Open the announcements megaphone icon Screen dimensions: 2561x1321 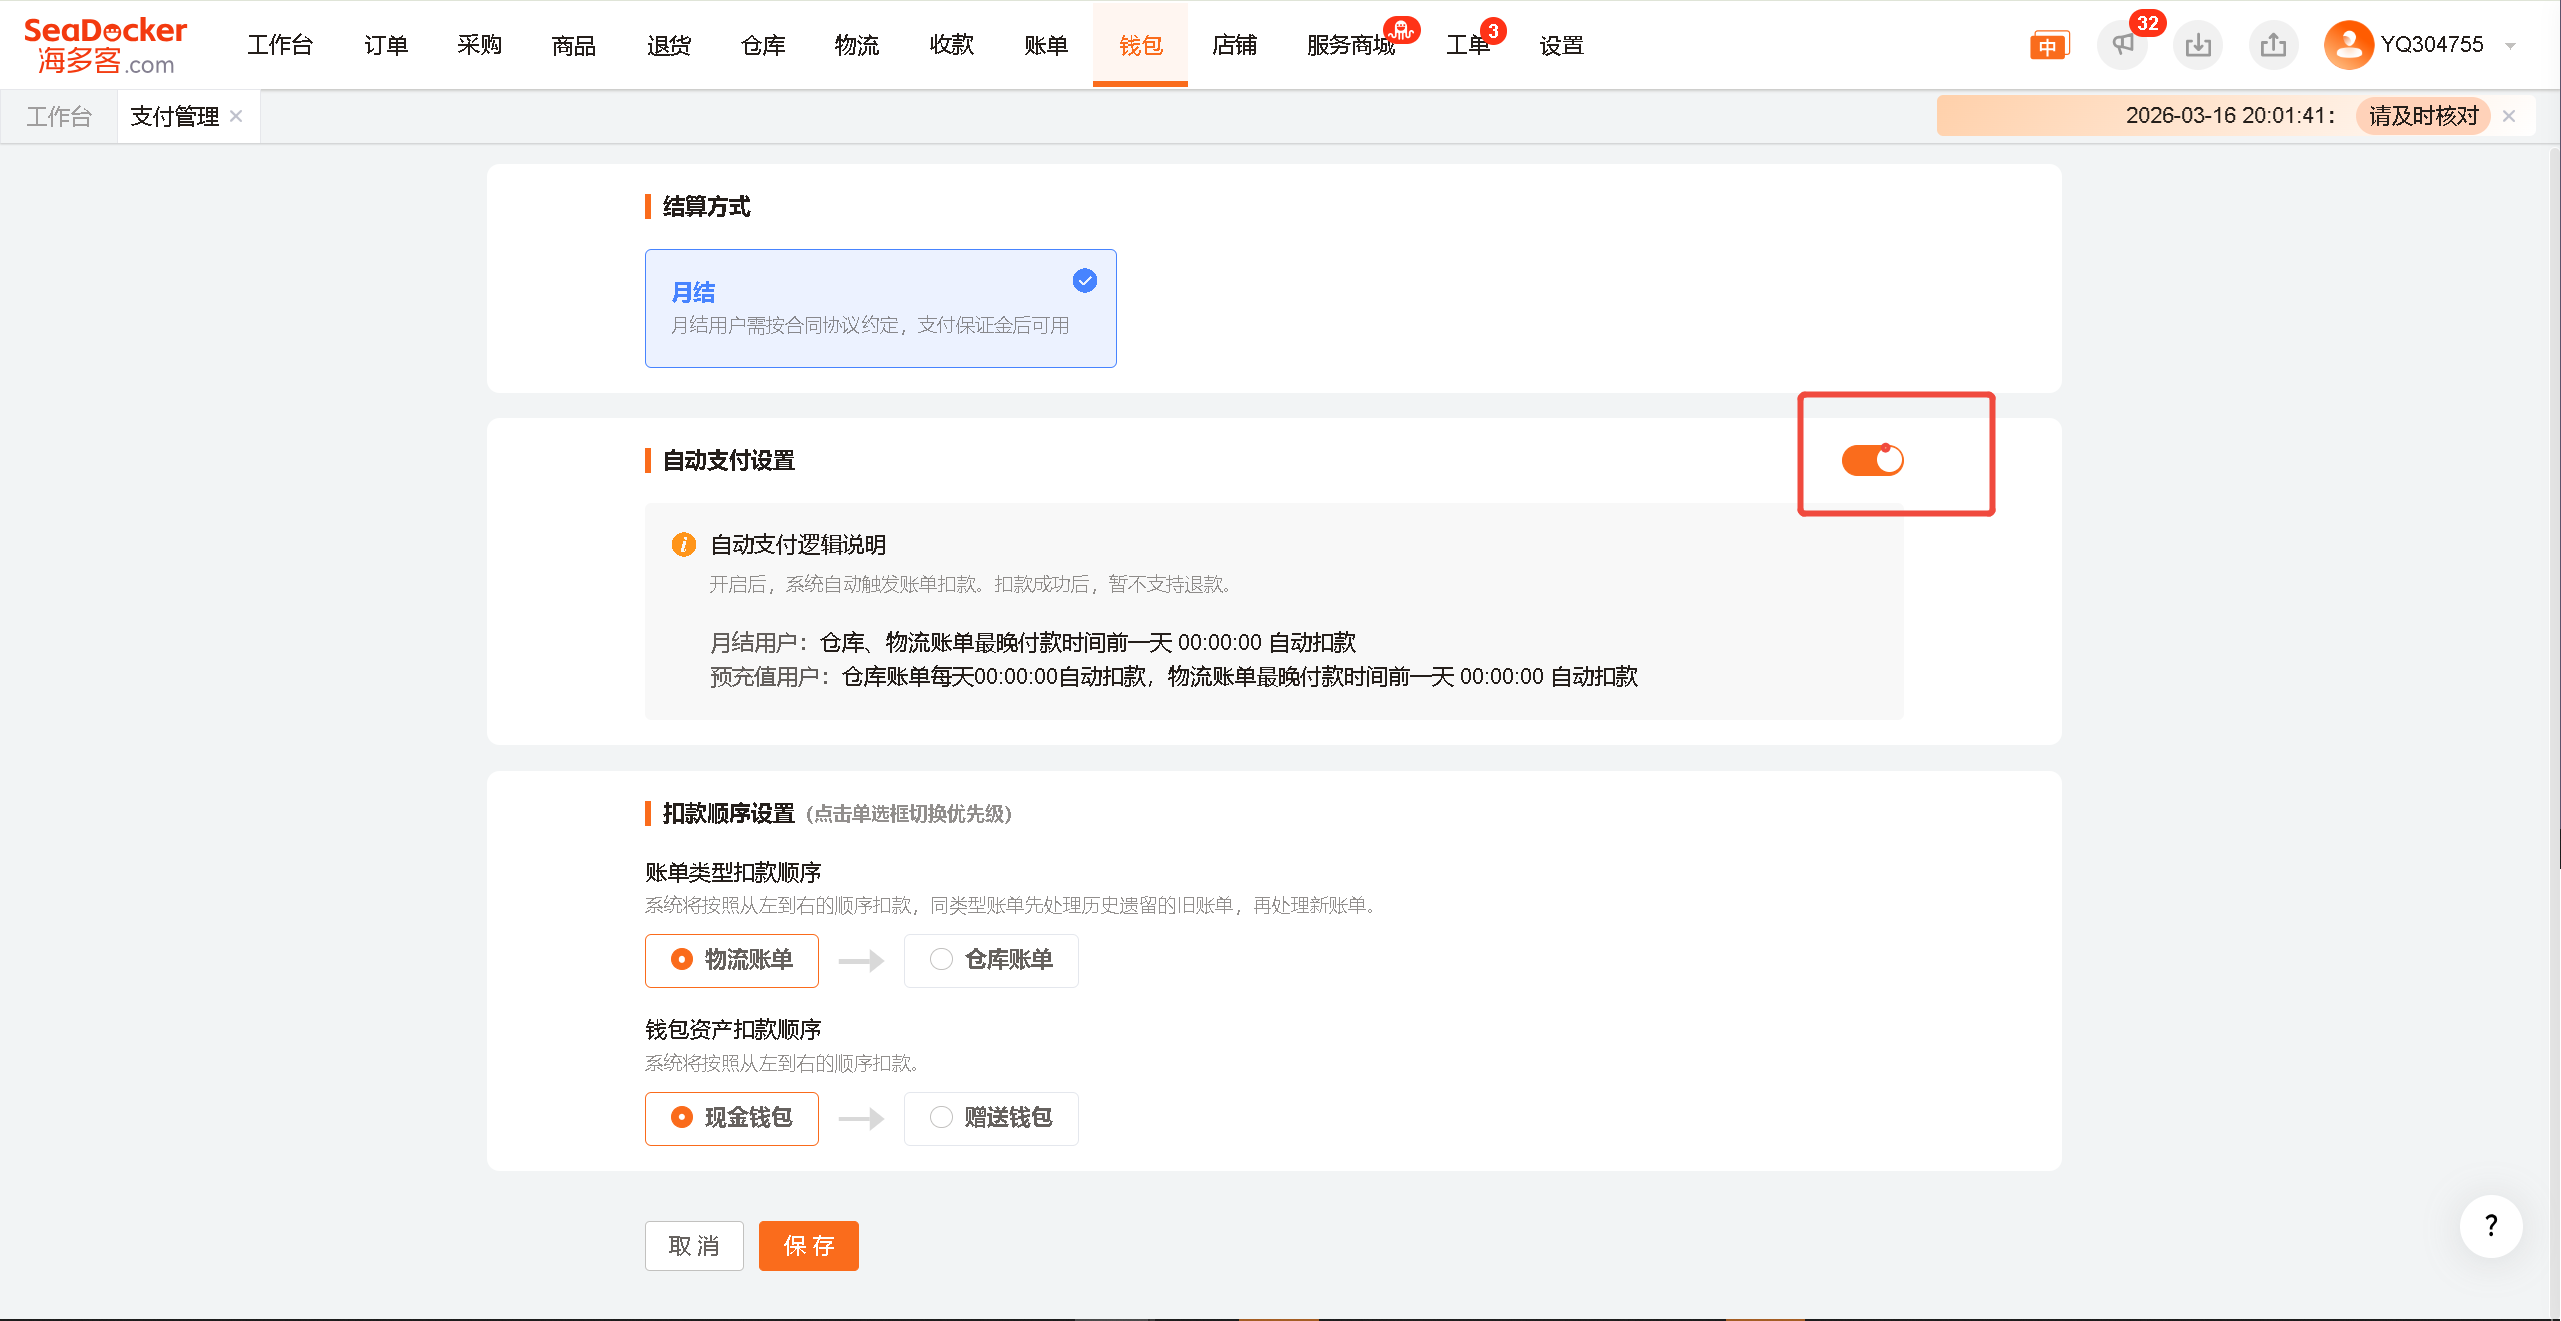[x=2122, y=45]
